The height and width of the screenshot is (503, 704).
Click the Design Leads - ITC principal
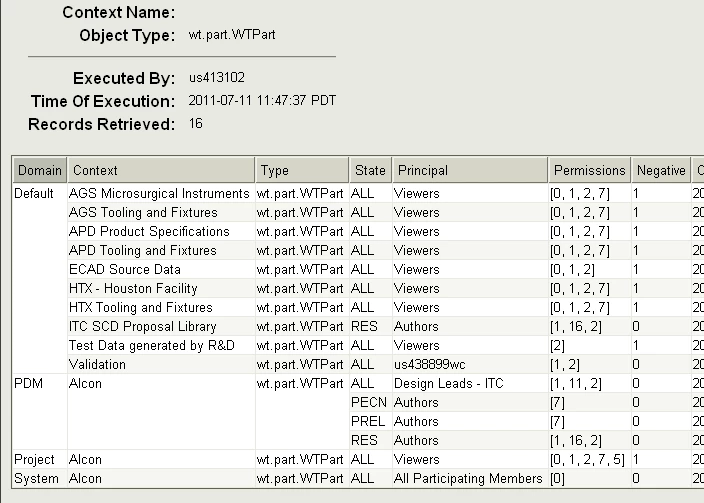[447, 383]
